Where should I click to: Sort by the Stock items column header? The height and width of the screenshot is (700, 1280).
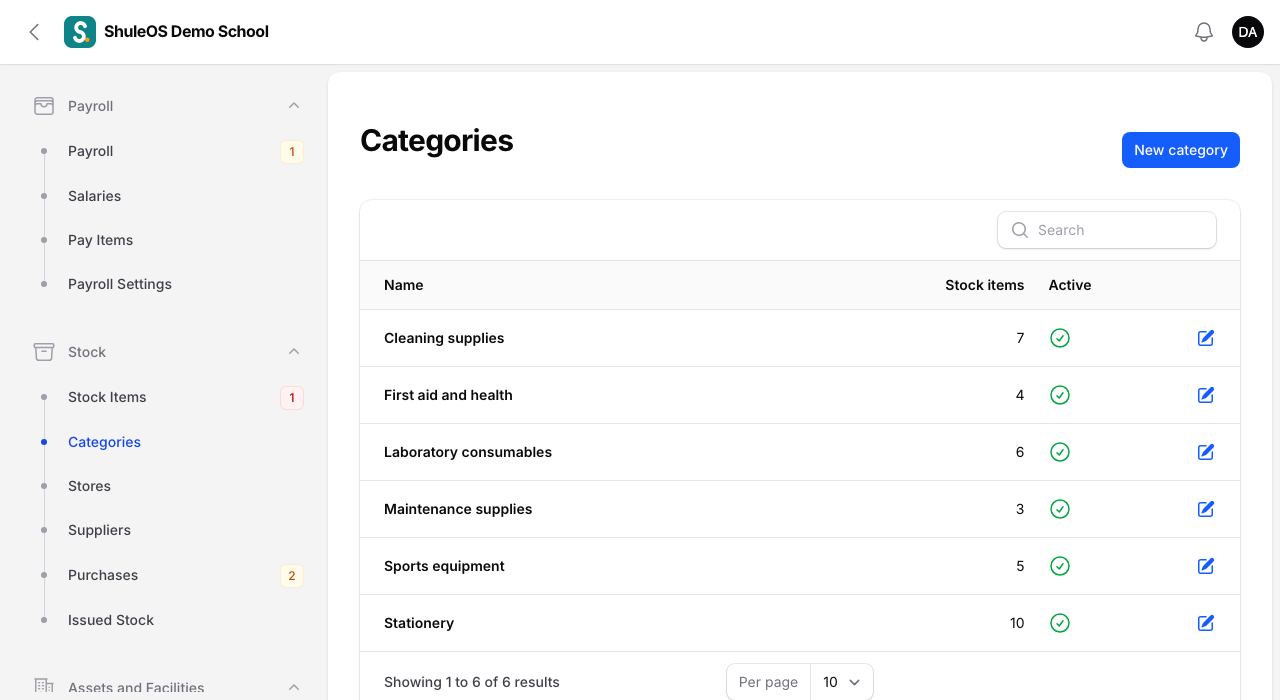pyautogui.click(x=984, y=285)
